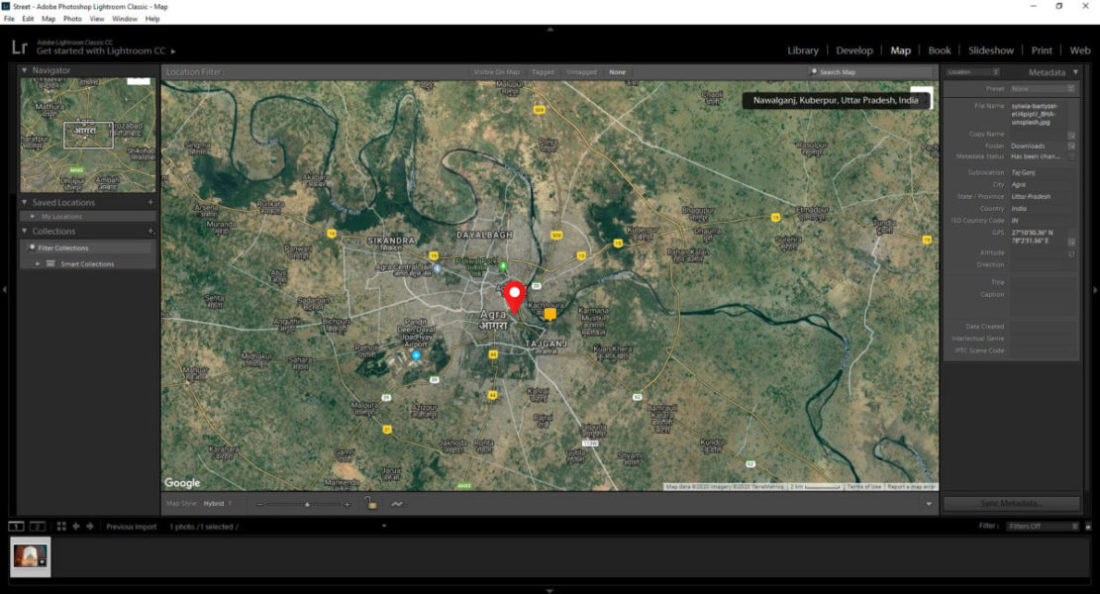Hide the top module picker arrow

pos(550,29)
